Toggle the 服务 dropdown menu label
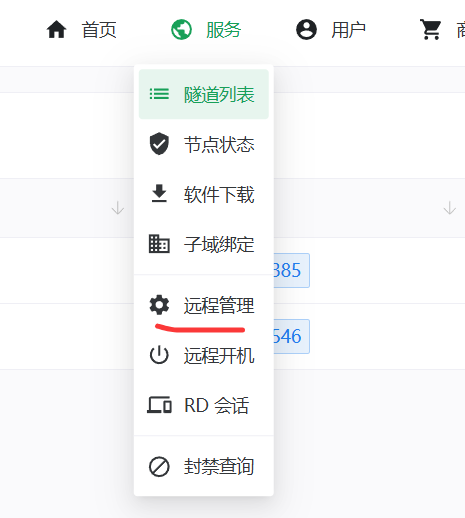This screenshot has width=465, height=518. [x=223, y=30]
